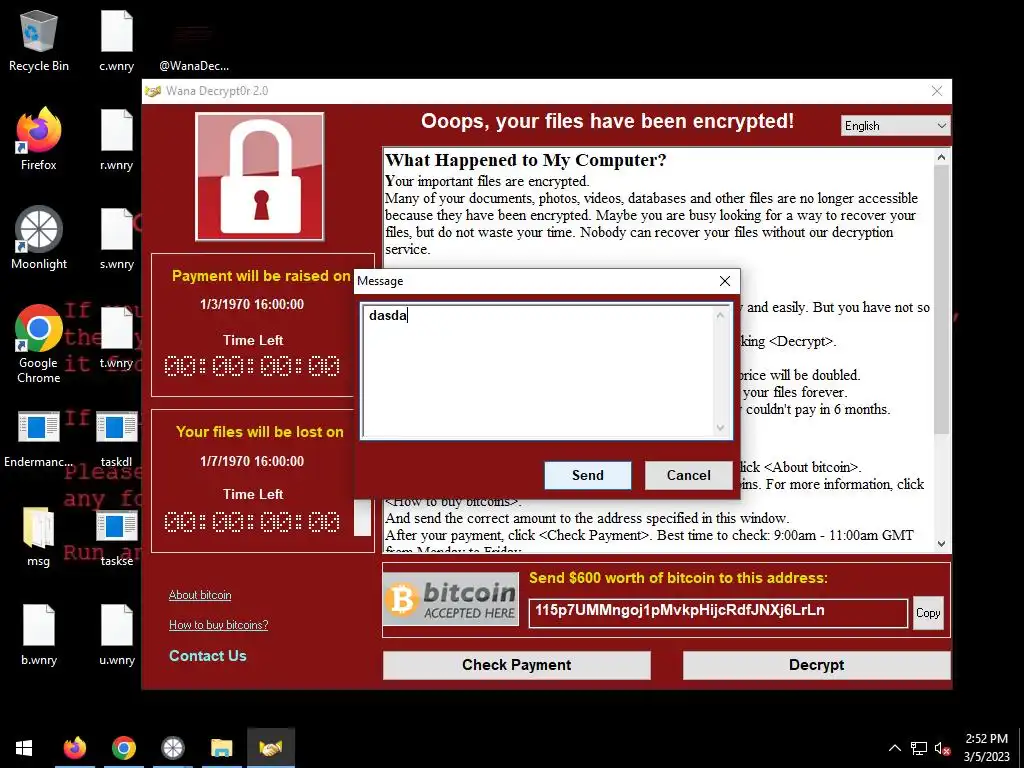
Task: Open the Google Chrome desktop shortcut
Action: click(x=39, y=344)
